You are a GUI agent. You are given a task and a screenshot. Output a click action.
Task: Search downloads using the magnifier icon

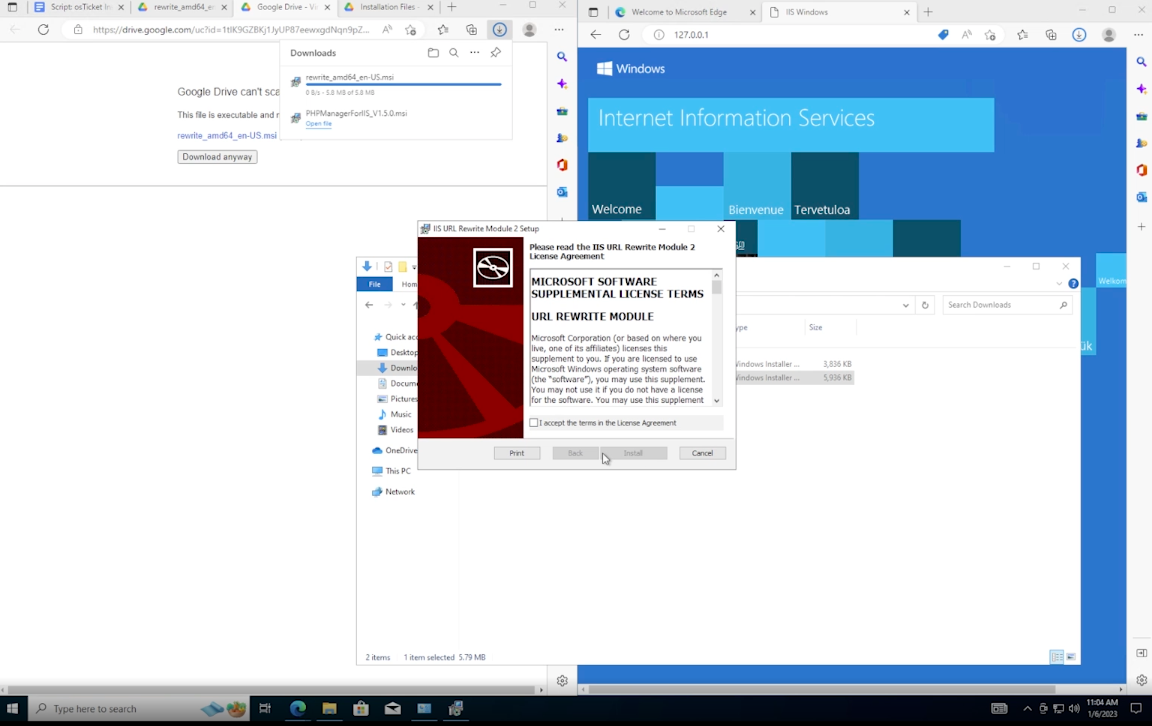[x=454, y=53]
